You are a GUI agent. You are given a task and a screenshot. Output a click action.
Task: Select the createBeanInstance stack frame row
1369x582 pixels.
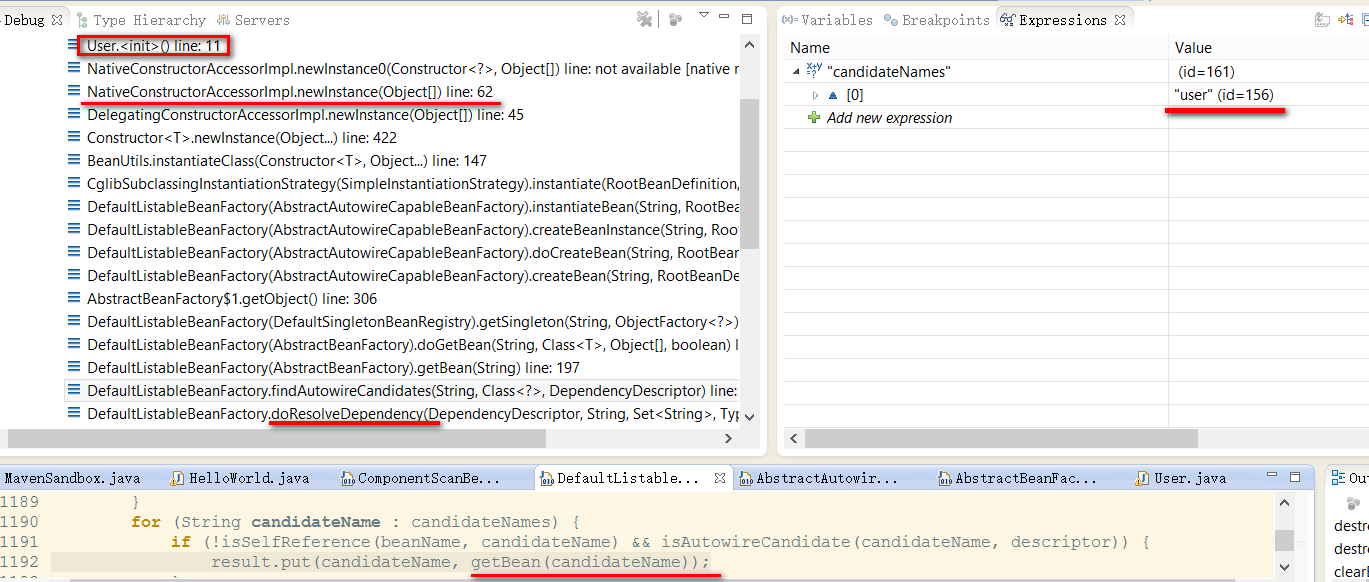click(x=413, y=229)
